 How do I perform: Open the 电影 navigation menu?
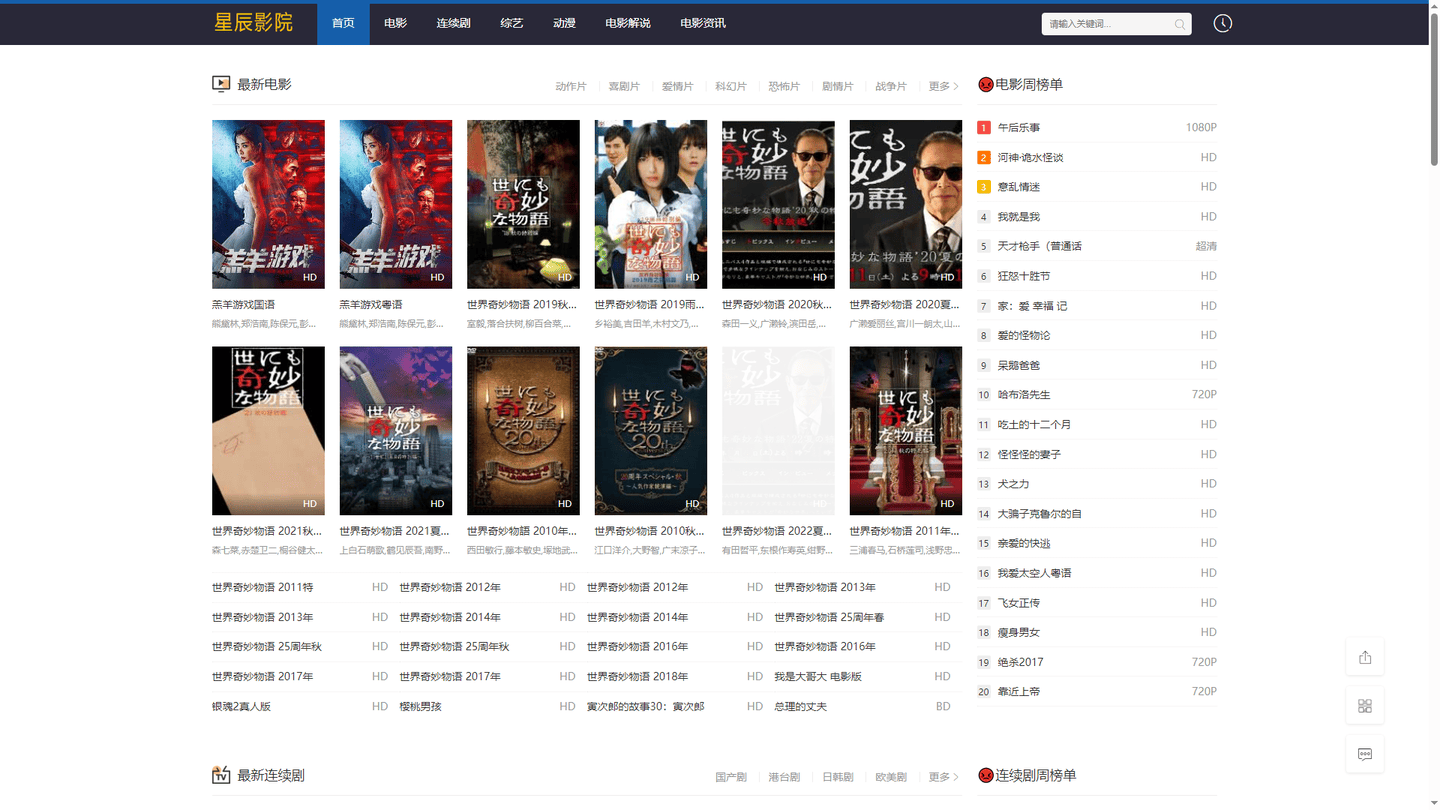tap(396, 23)
